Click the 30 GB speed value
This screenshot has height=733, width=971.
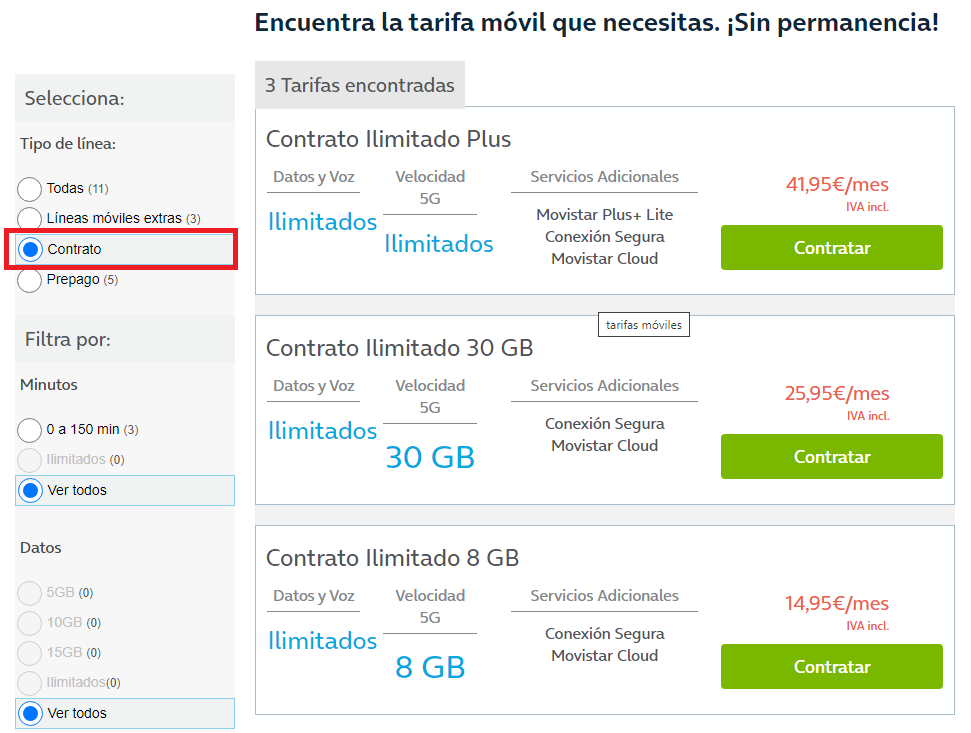[430, 457]
